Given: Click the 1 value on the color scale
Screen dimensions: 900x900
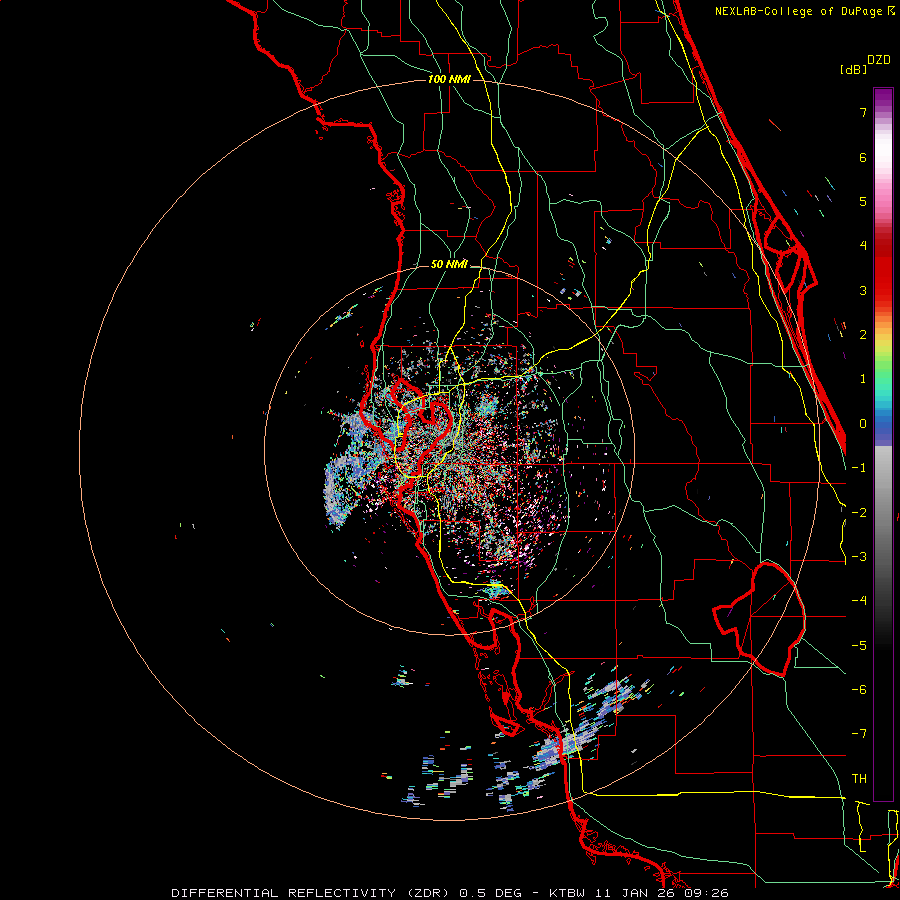Looking at the screenshot, I should tap(863, 379).
